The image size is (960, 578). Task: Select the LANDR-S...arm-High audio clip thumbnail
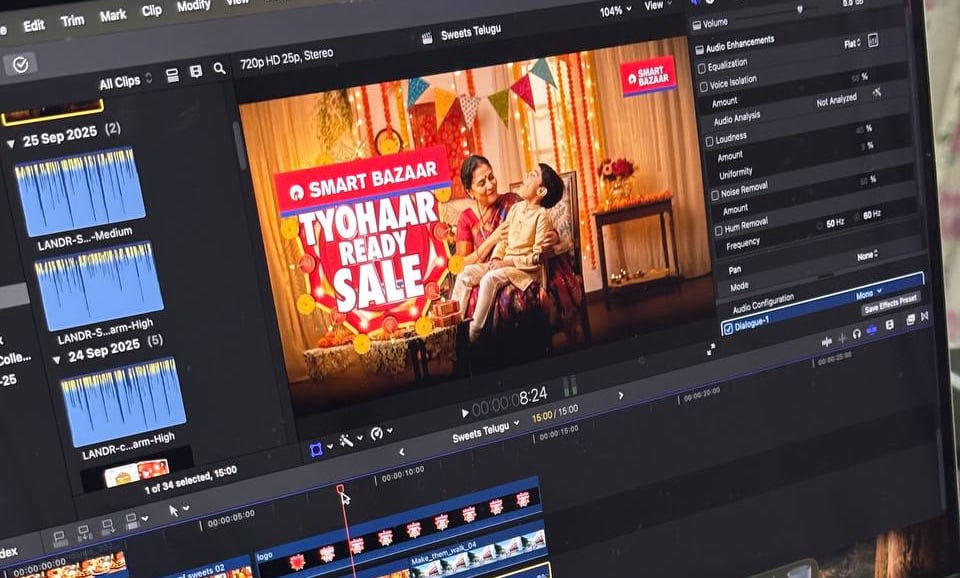click(100, 285)
